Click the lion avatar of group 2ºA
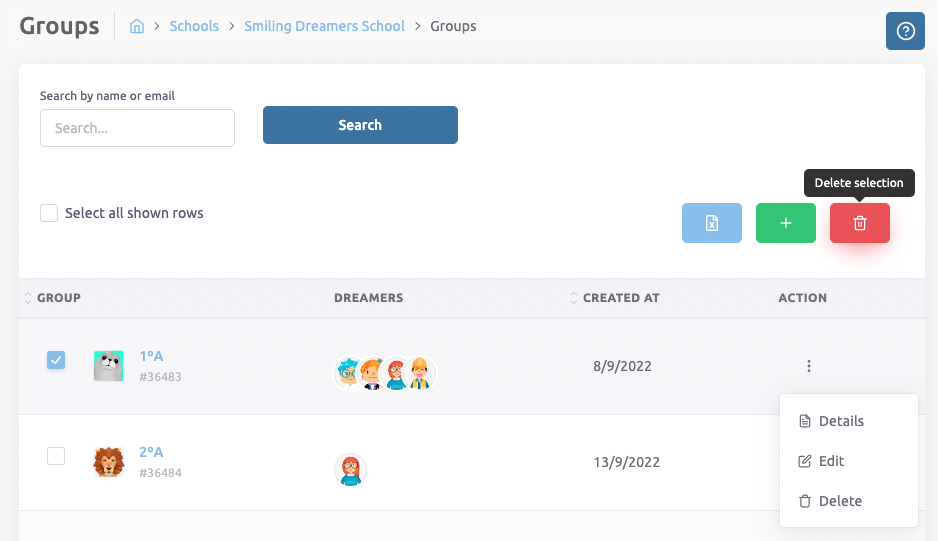The height and width of the screenshot is (541, 938). pyautogui.click(x=109, y=462)
